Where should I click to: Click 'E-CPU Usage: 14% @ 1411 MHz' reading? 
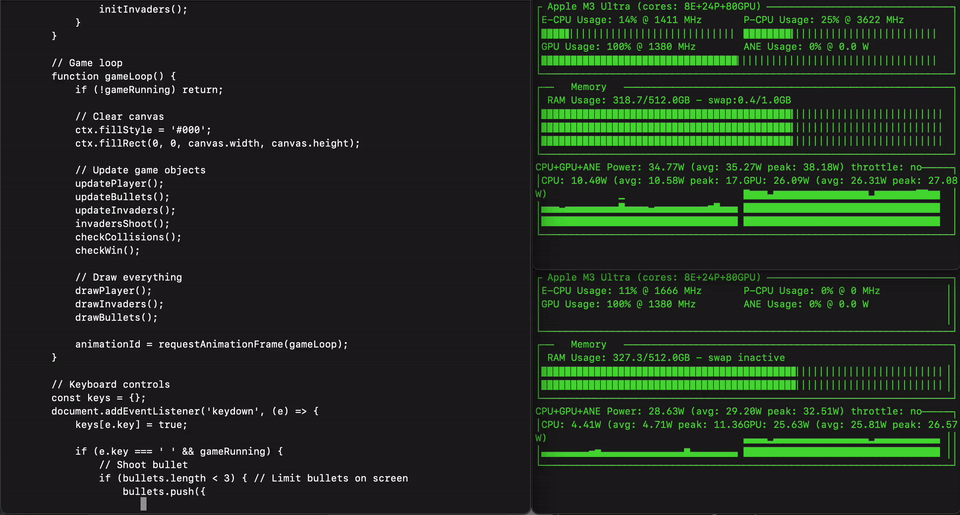click(x=621, y=20)
